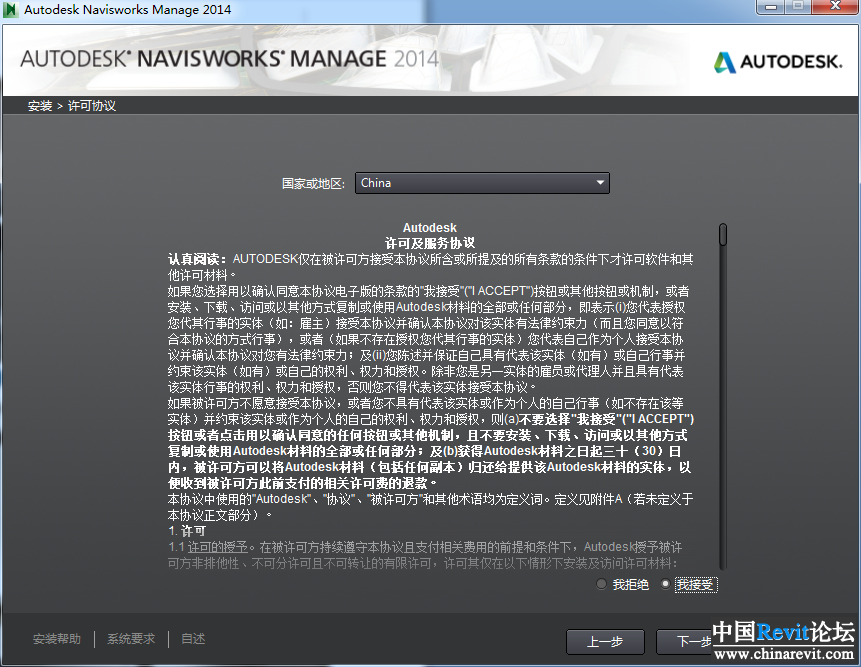Click the 上一步 (Back) button
861x667 pixels.
click(x=605, y=641)
